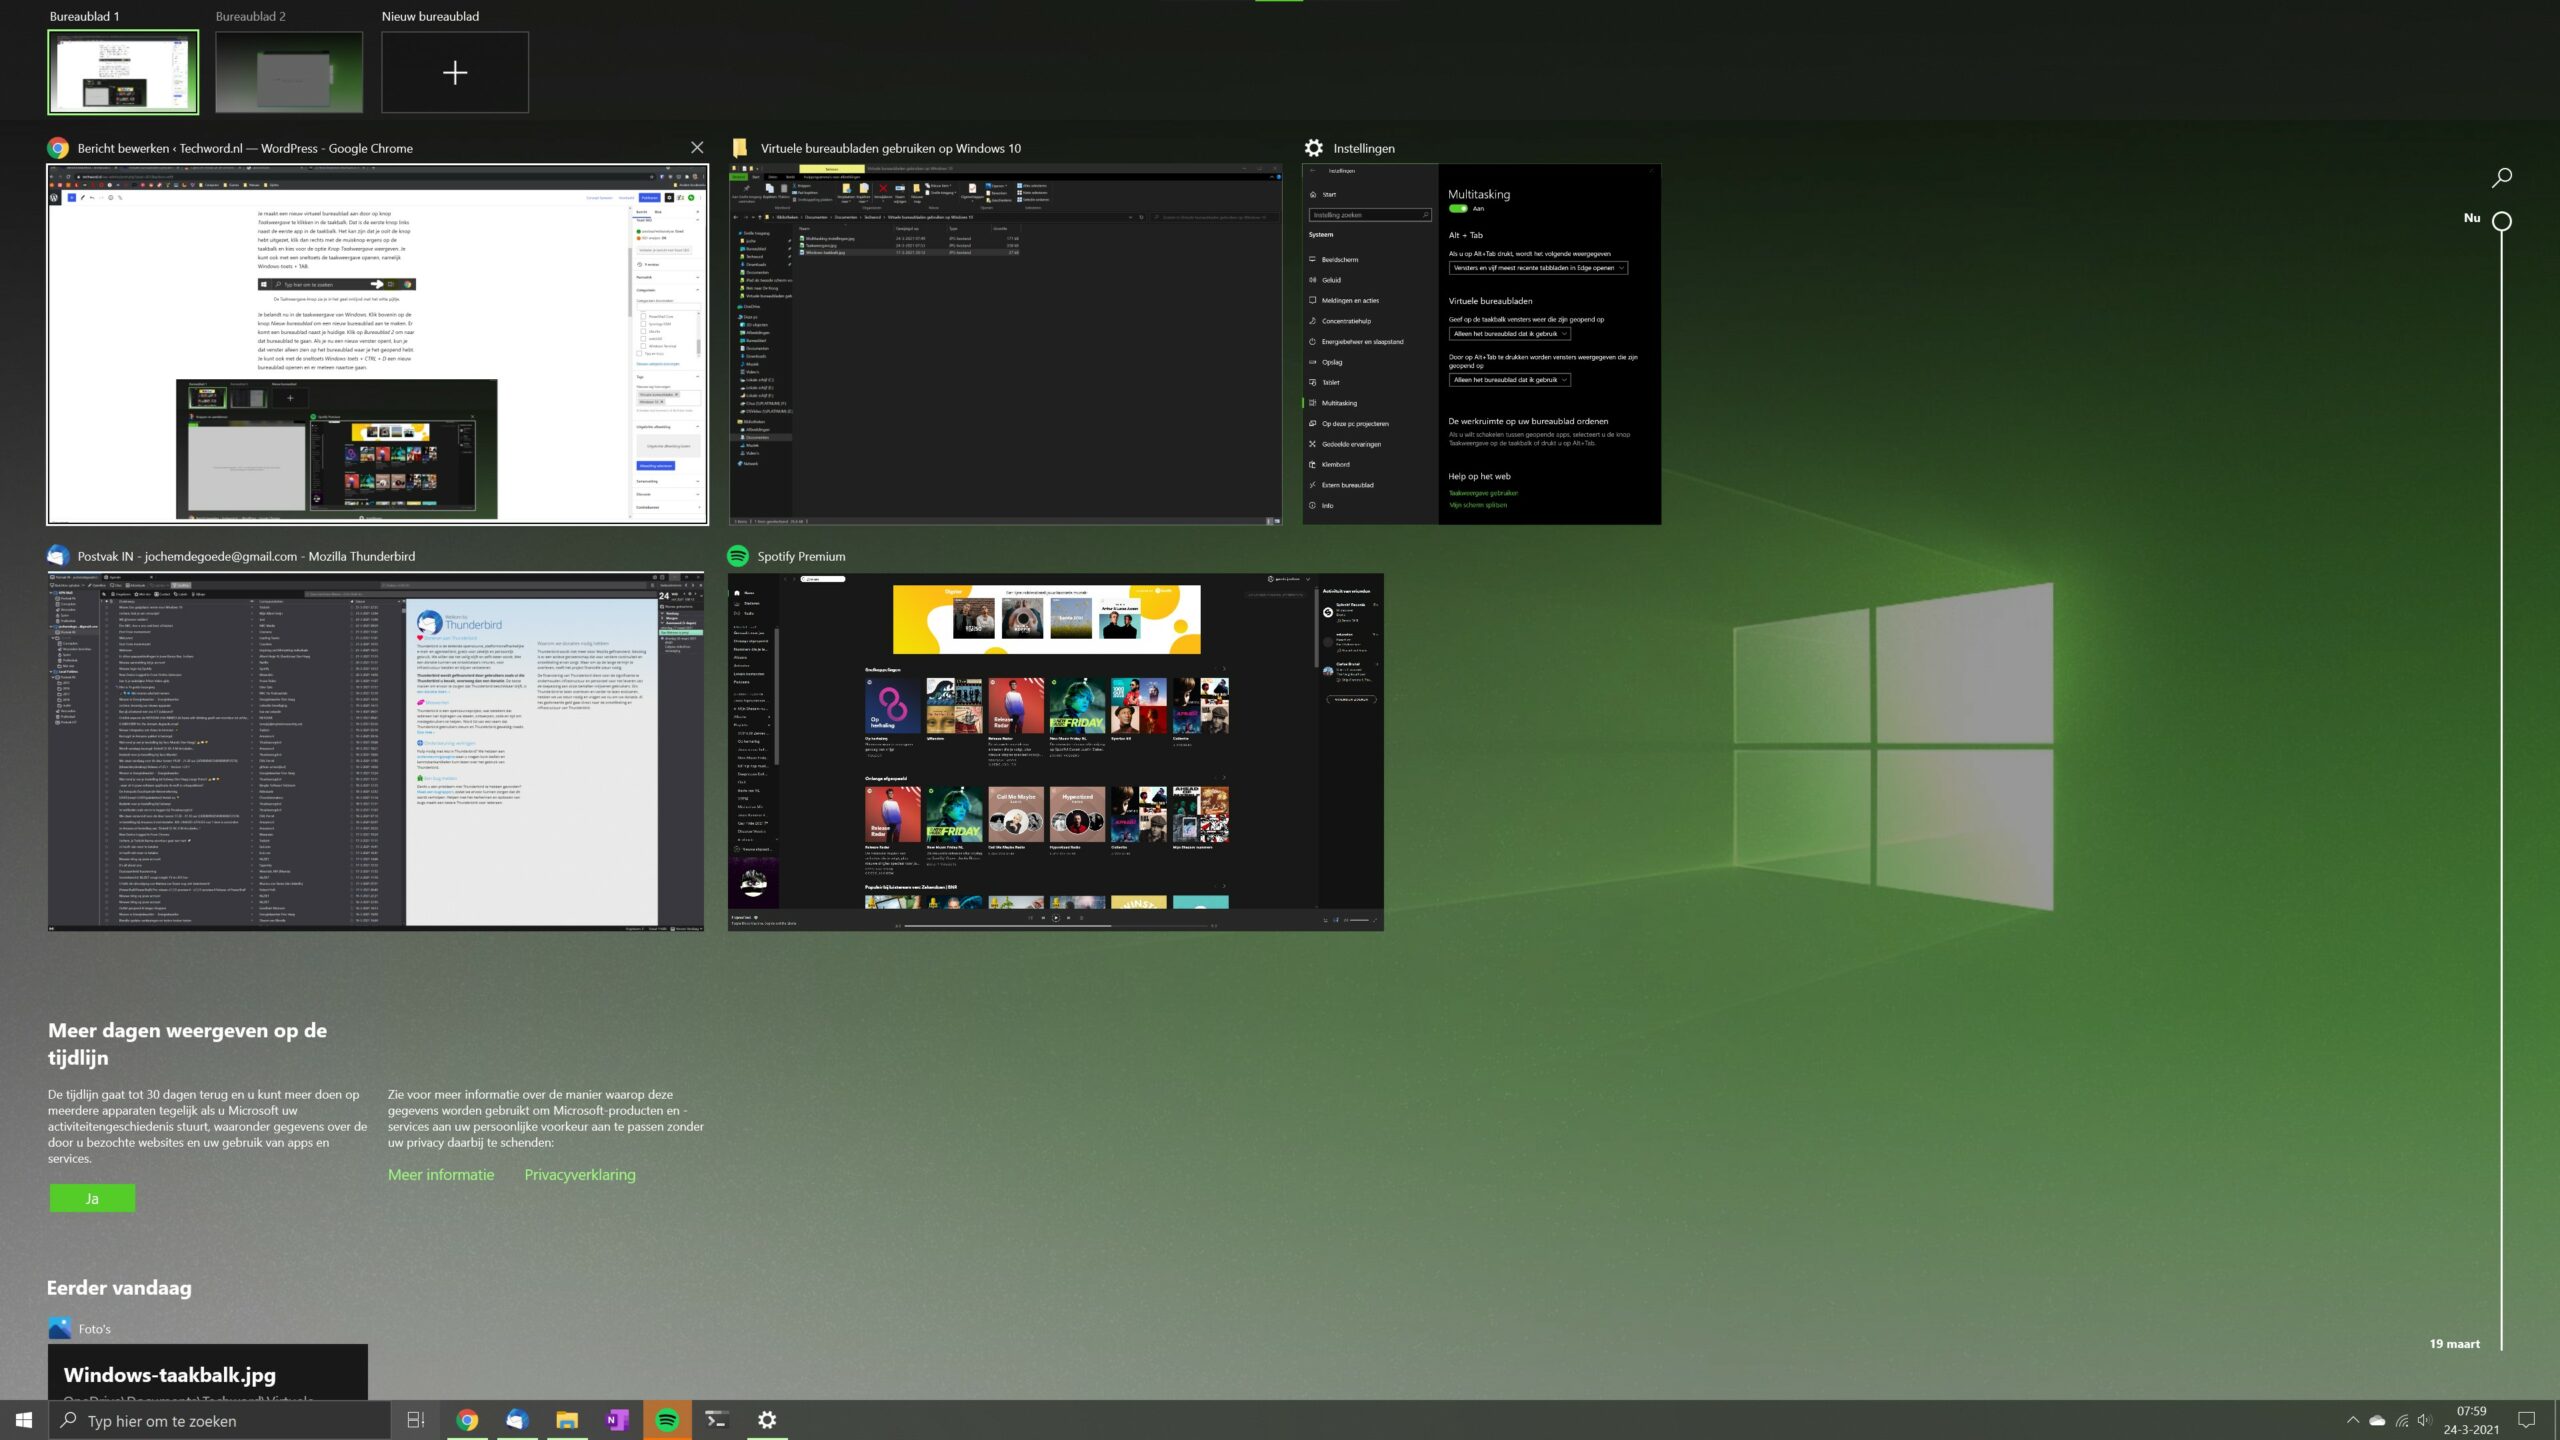Click the search magnifier icon top right
Image resolution: width=2560 pixels, height=1440 pixels.
[2500, 176]
